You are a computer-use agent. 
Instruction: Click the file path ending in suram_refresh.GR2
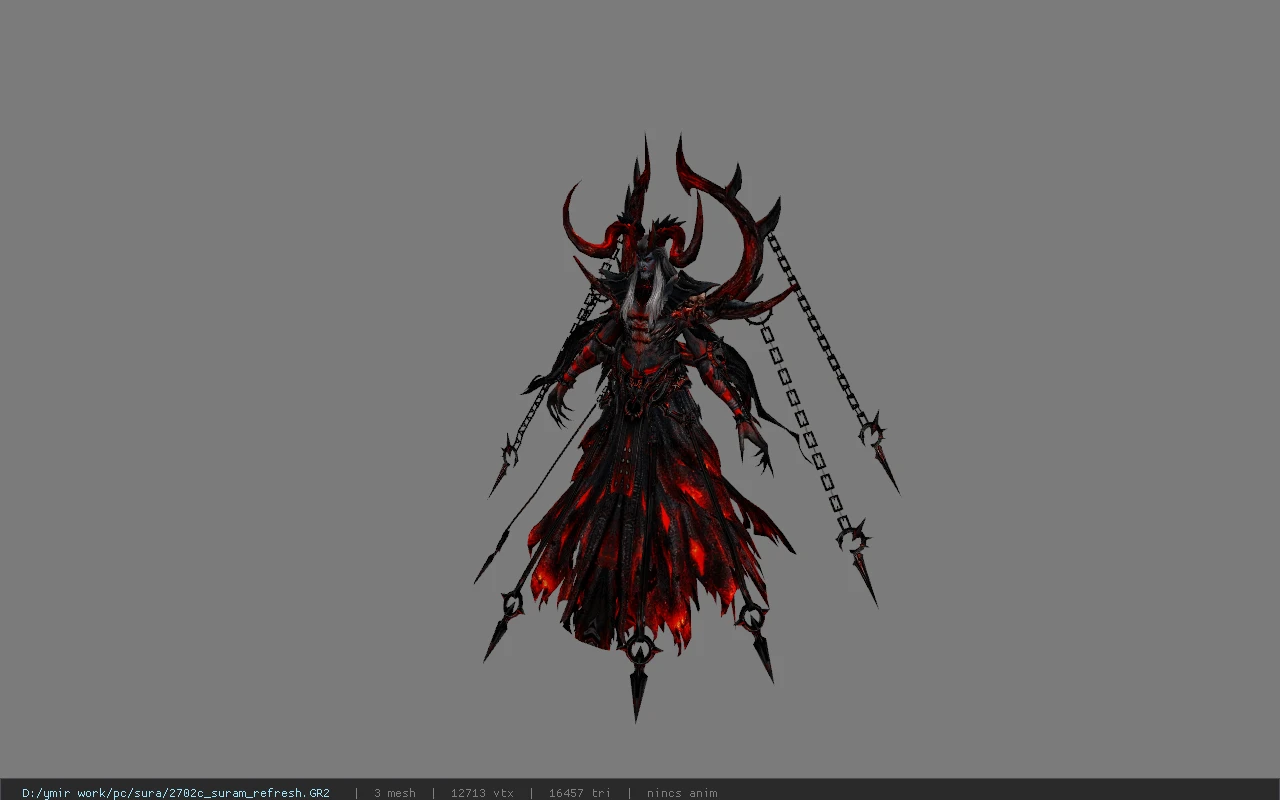coord(176,793)
